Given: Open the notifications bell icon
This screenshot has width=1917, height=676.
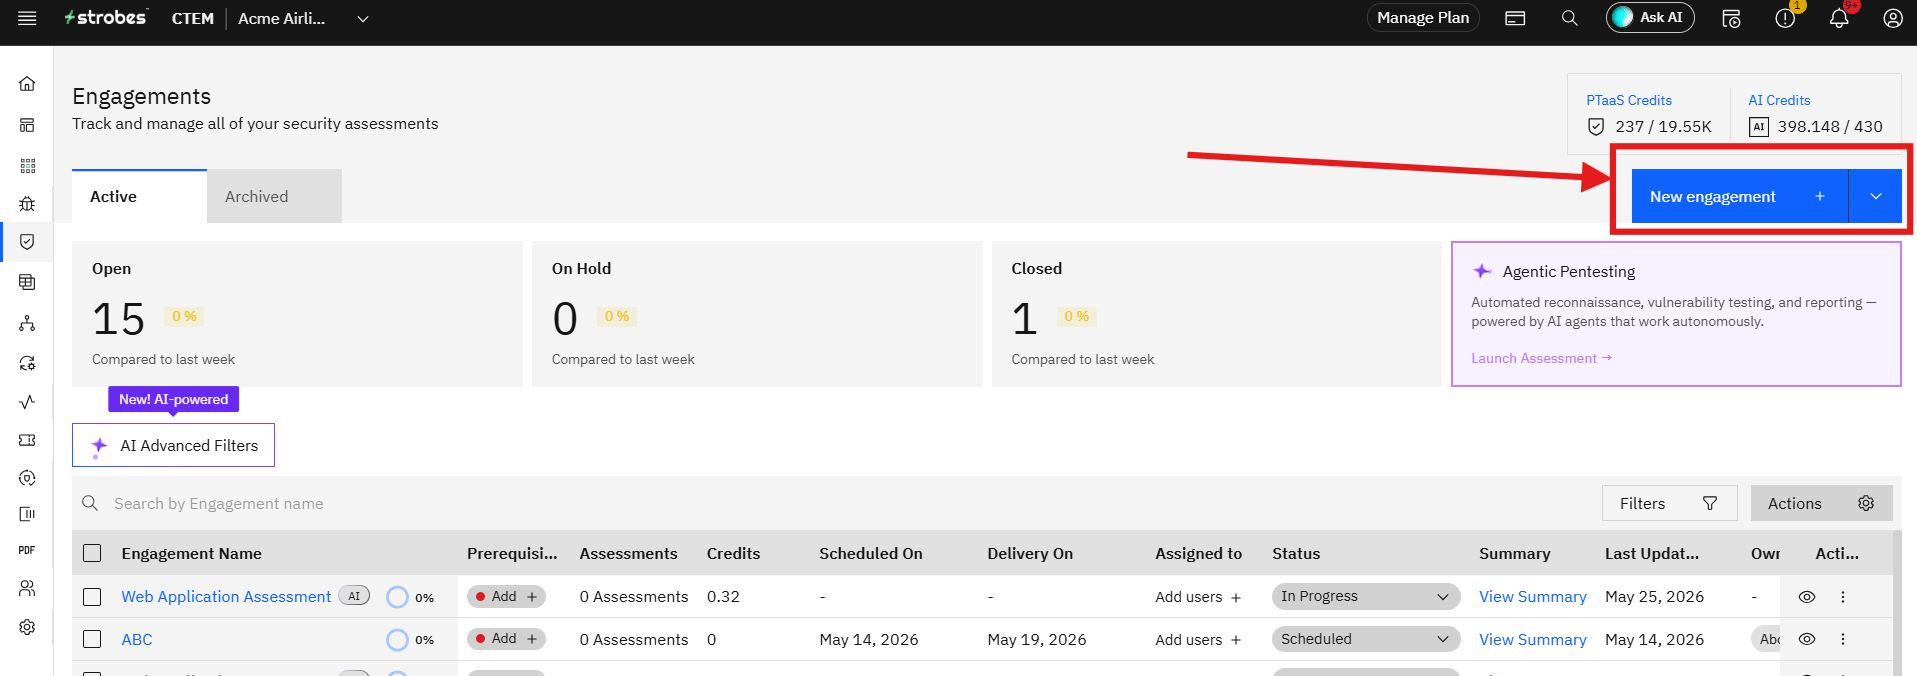Looking at the screenshot, I should point(1839,18).
